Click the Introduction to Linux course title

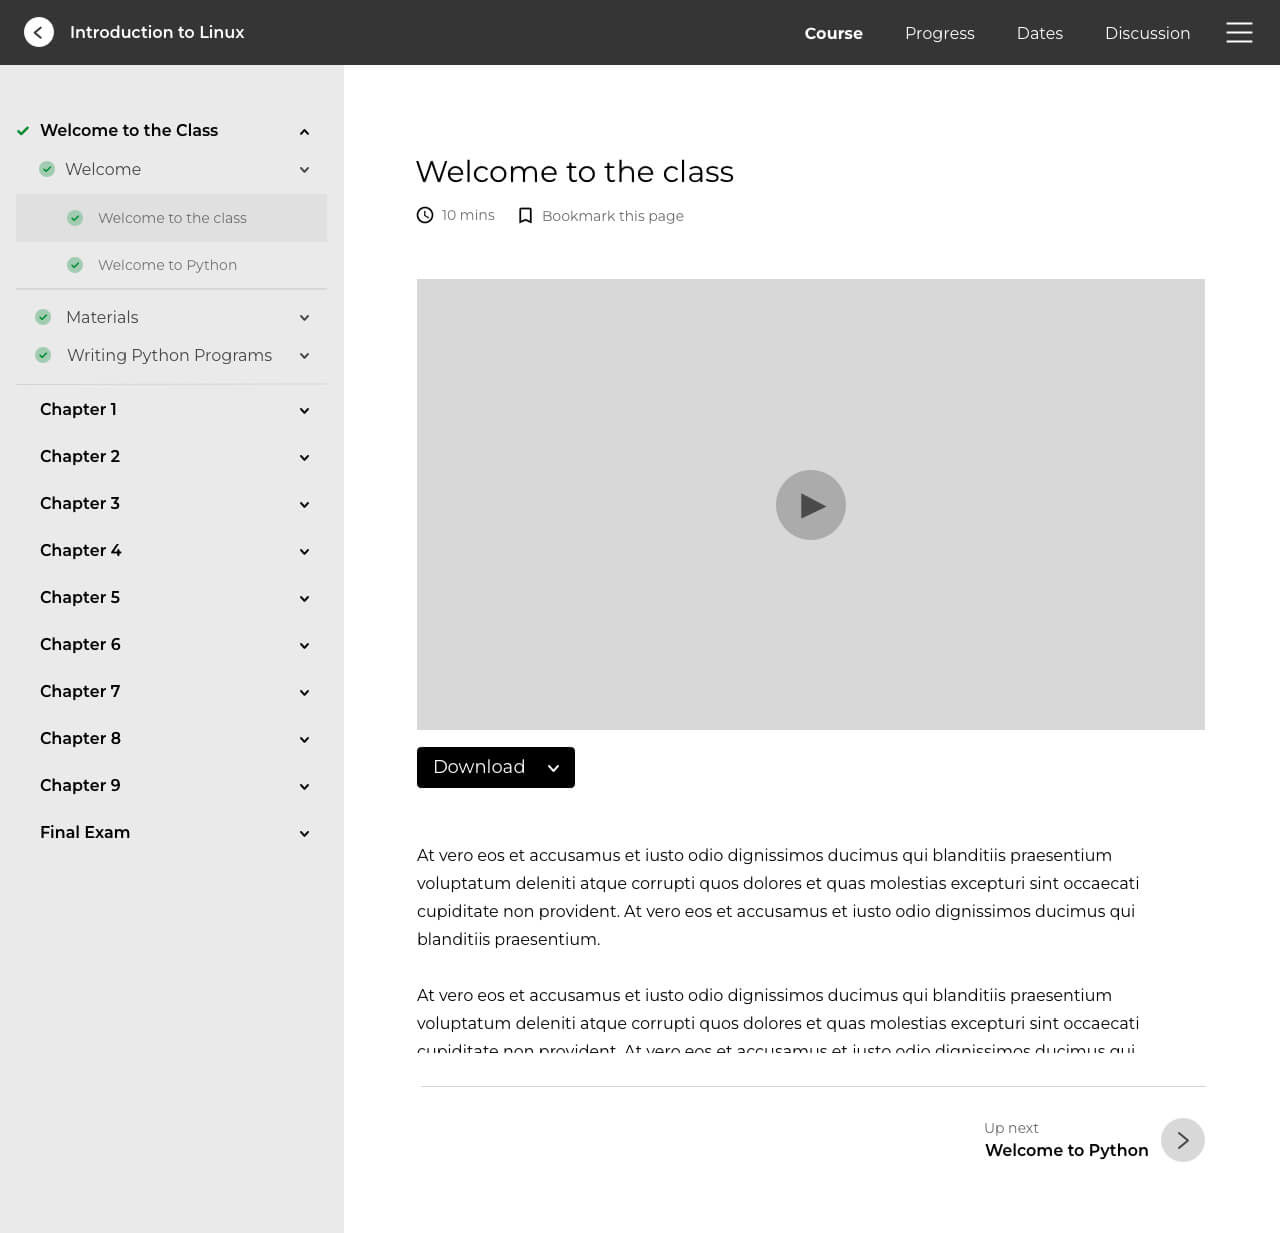pos(157,32)
